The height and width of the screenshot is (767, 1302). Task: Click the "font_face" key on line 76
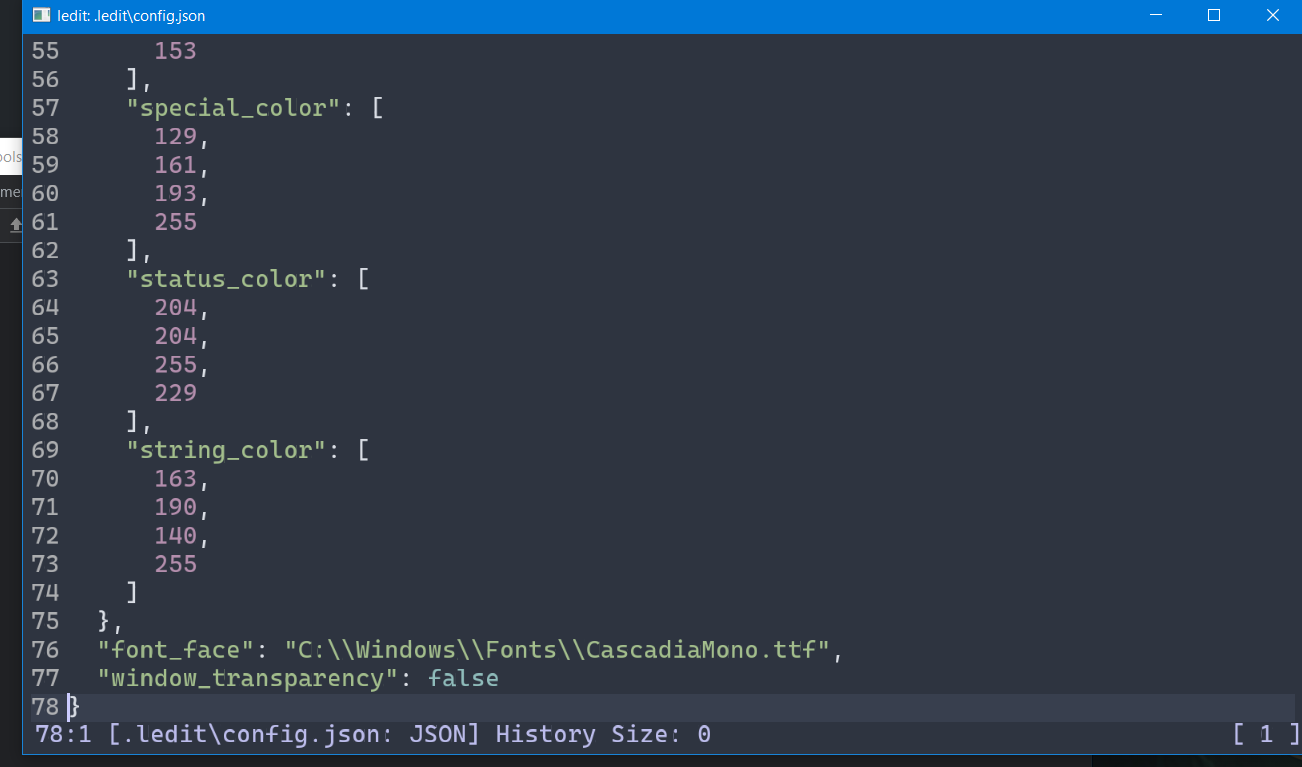(x=177, y=650)
